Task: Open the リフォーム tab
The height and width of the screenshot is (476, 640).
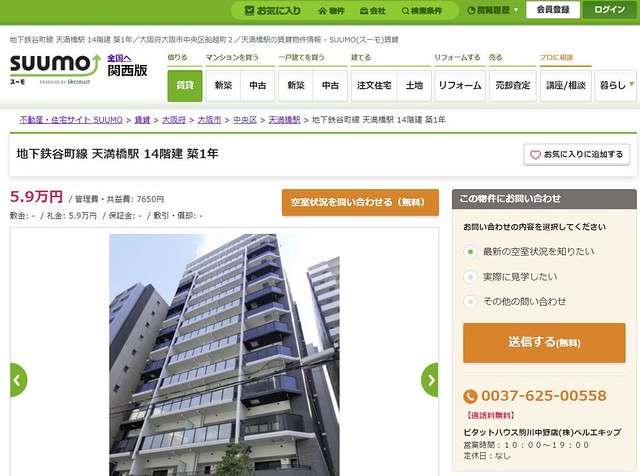Action: click(460, 85)
